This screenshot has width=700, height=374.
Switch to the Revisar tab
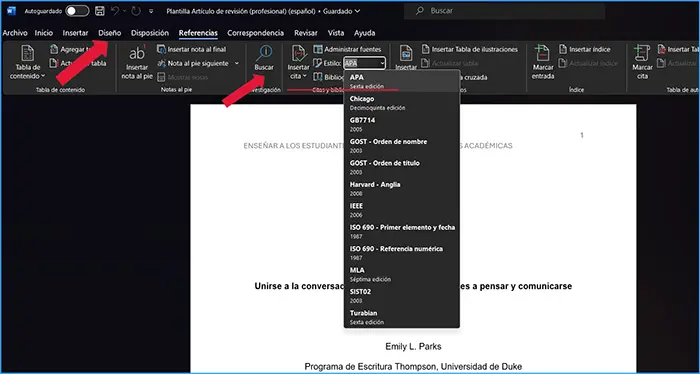tap(306, 33)
